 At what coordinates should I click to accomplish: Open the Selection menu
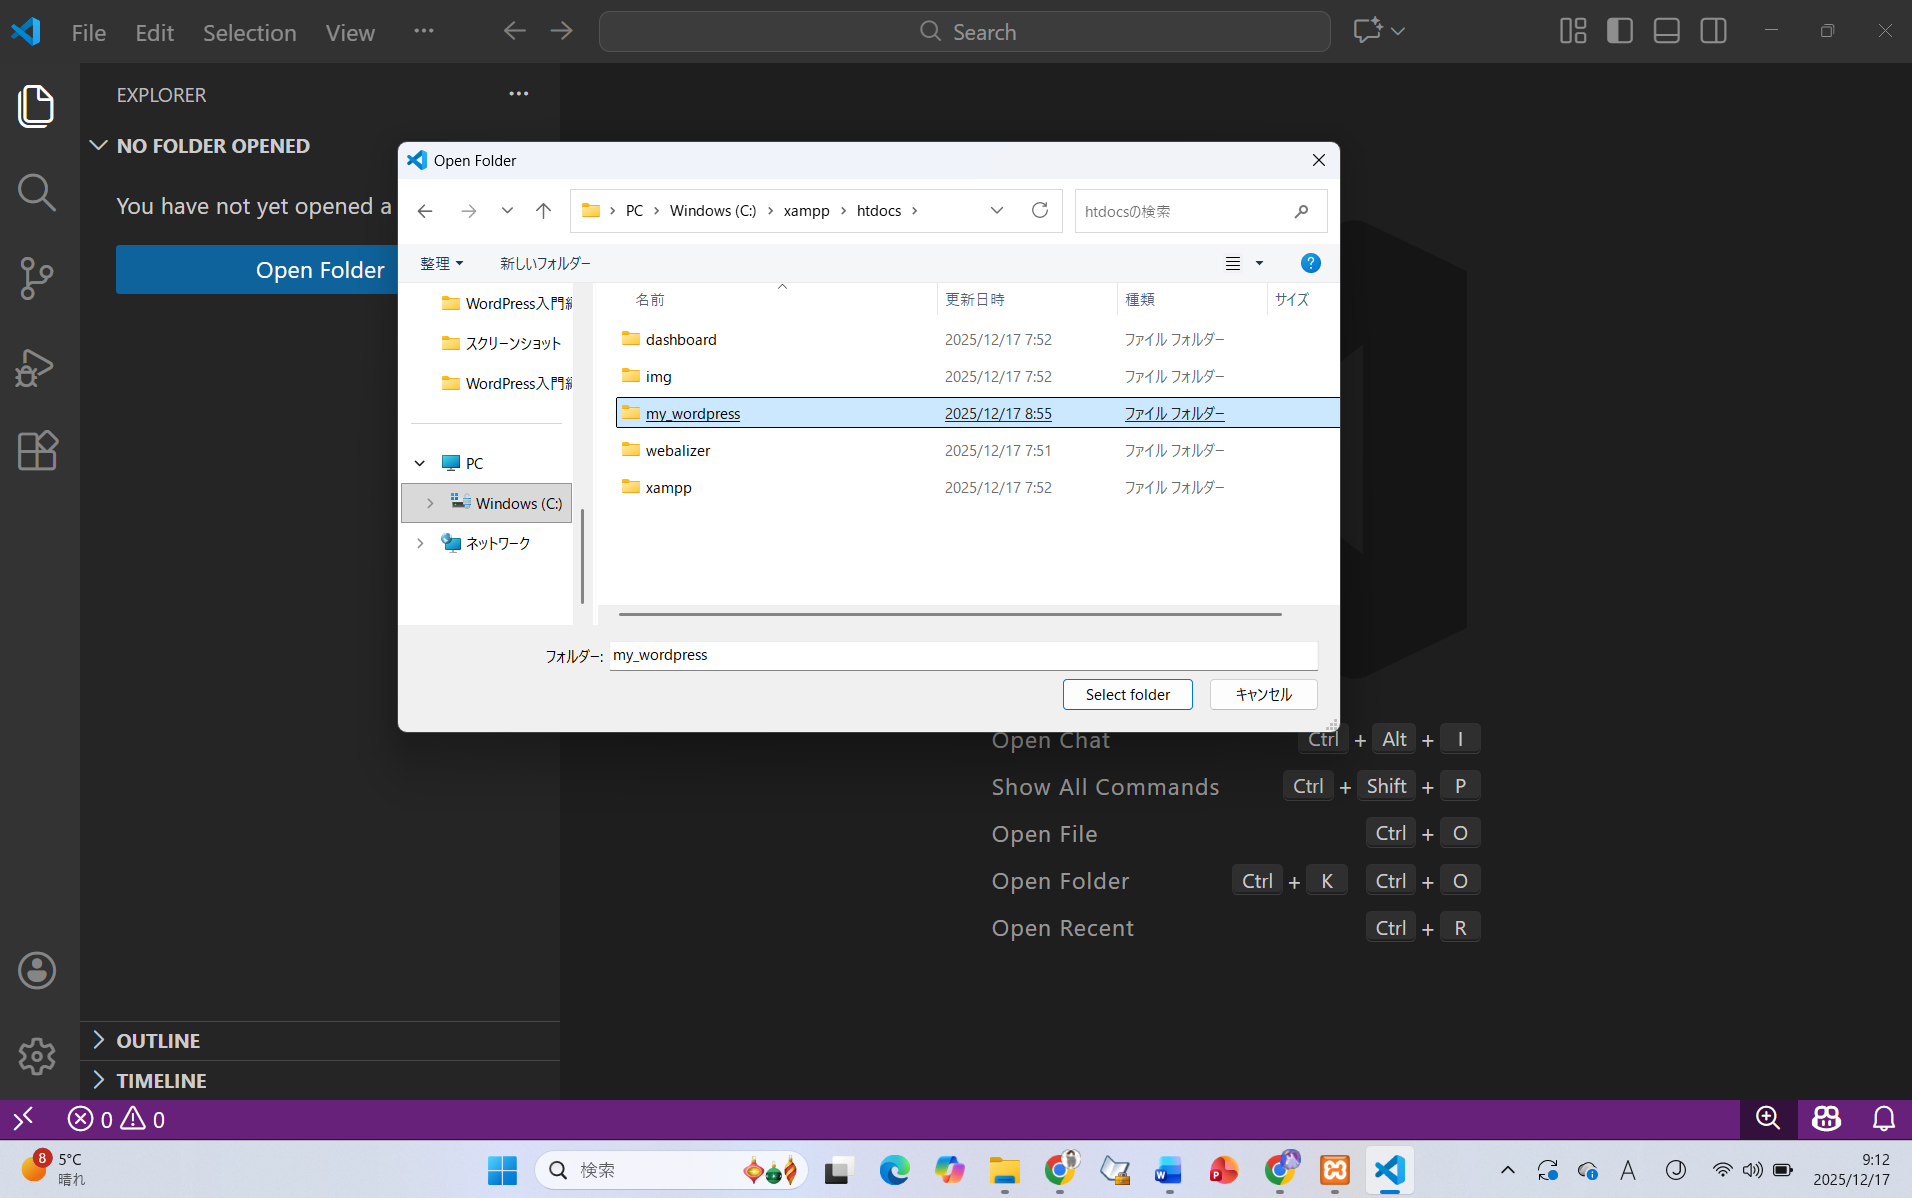pos(249,33)
